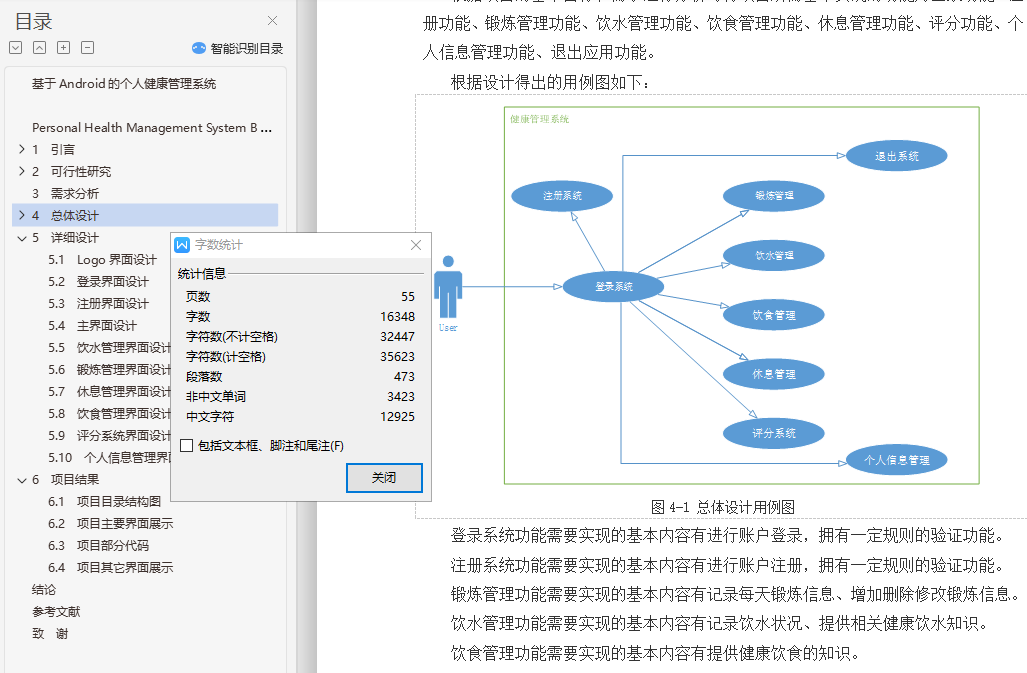Collapse chapter 6 项目结果
The width and height of the screenshot is (1027, 673).
tap(22, 480)
